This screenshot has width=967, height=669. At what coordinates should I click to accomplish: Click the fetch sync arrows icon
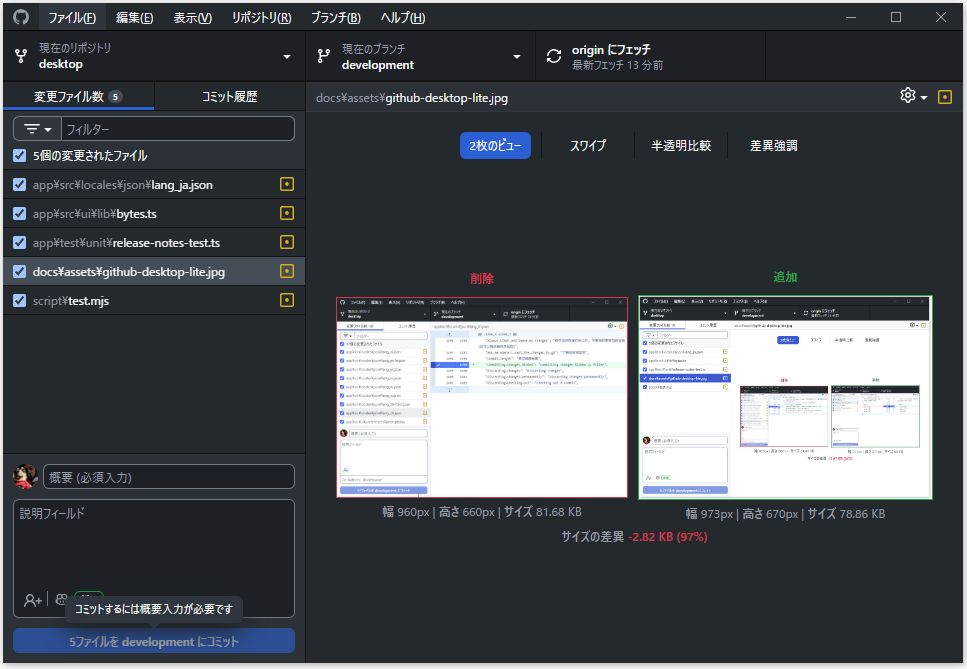pos(554,56)
